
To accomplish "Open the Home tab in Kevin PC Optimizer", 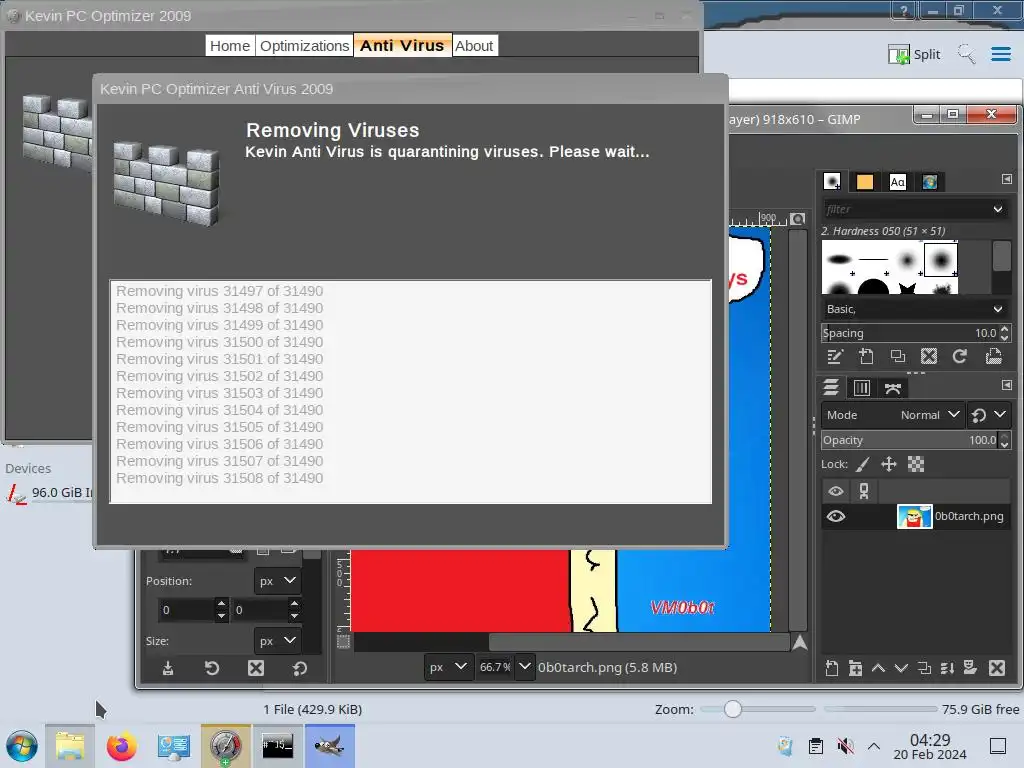I will [x=230, y=46].
